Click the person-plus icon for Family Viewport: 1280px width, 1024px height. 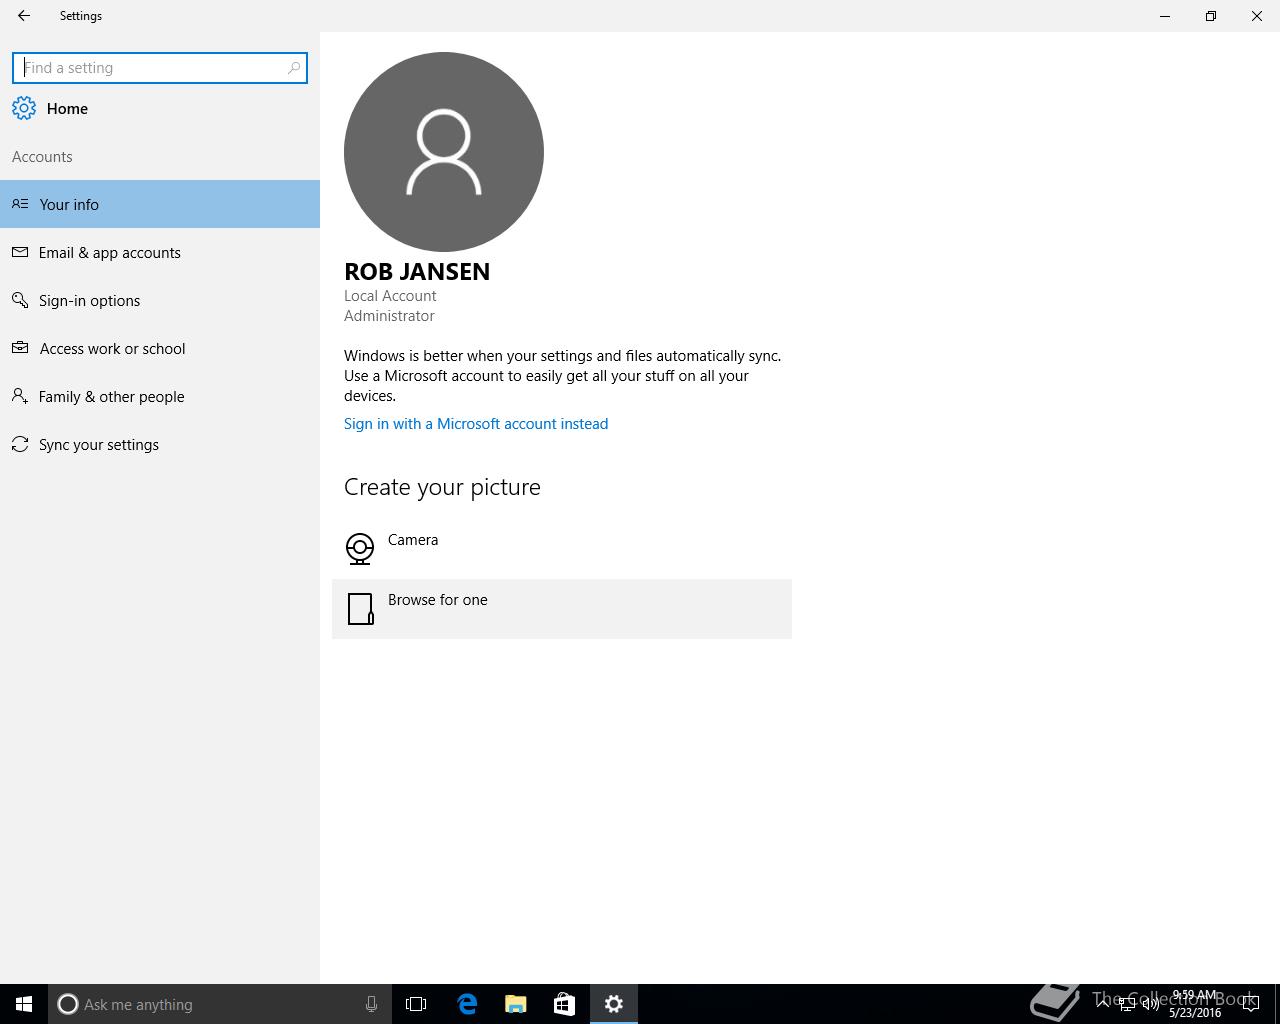coord(20,396)
